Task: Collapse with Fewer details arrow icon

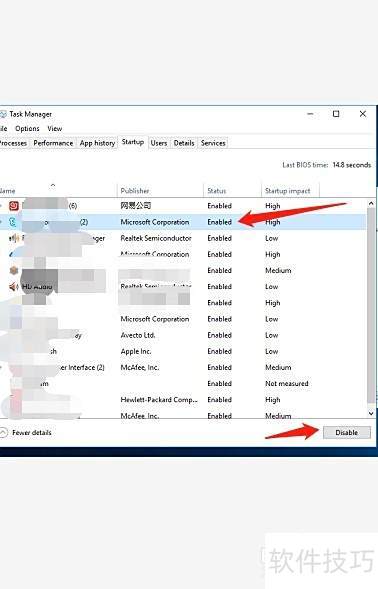Action: [3, 432]
